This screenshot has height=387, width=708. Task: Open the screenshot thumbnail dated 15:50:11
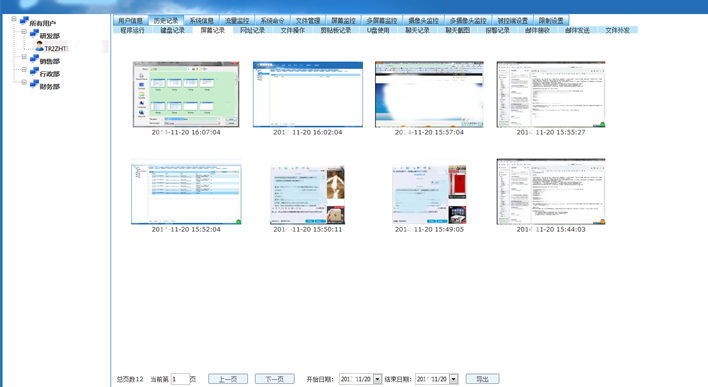307,195
